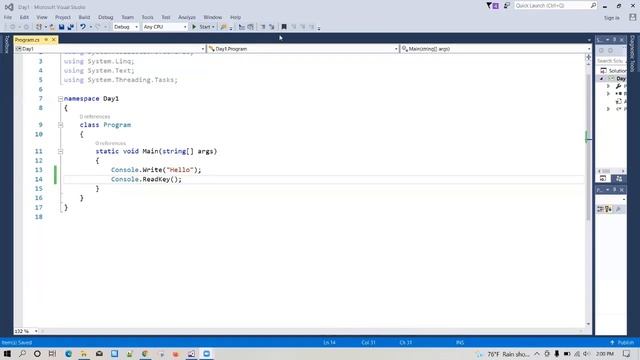This screenshot has width=640, height=360.
Task: Open the Main(string[] args) member dropdown
Action: [x=496, y=49]
